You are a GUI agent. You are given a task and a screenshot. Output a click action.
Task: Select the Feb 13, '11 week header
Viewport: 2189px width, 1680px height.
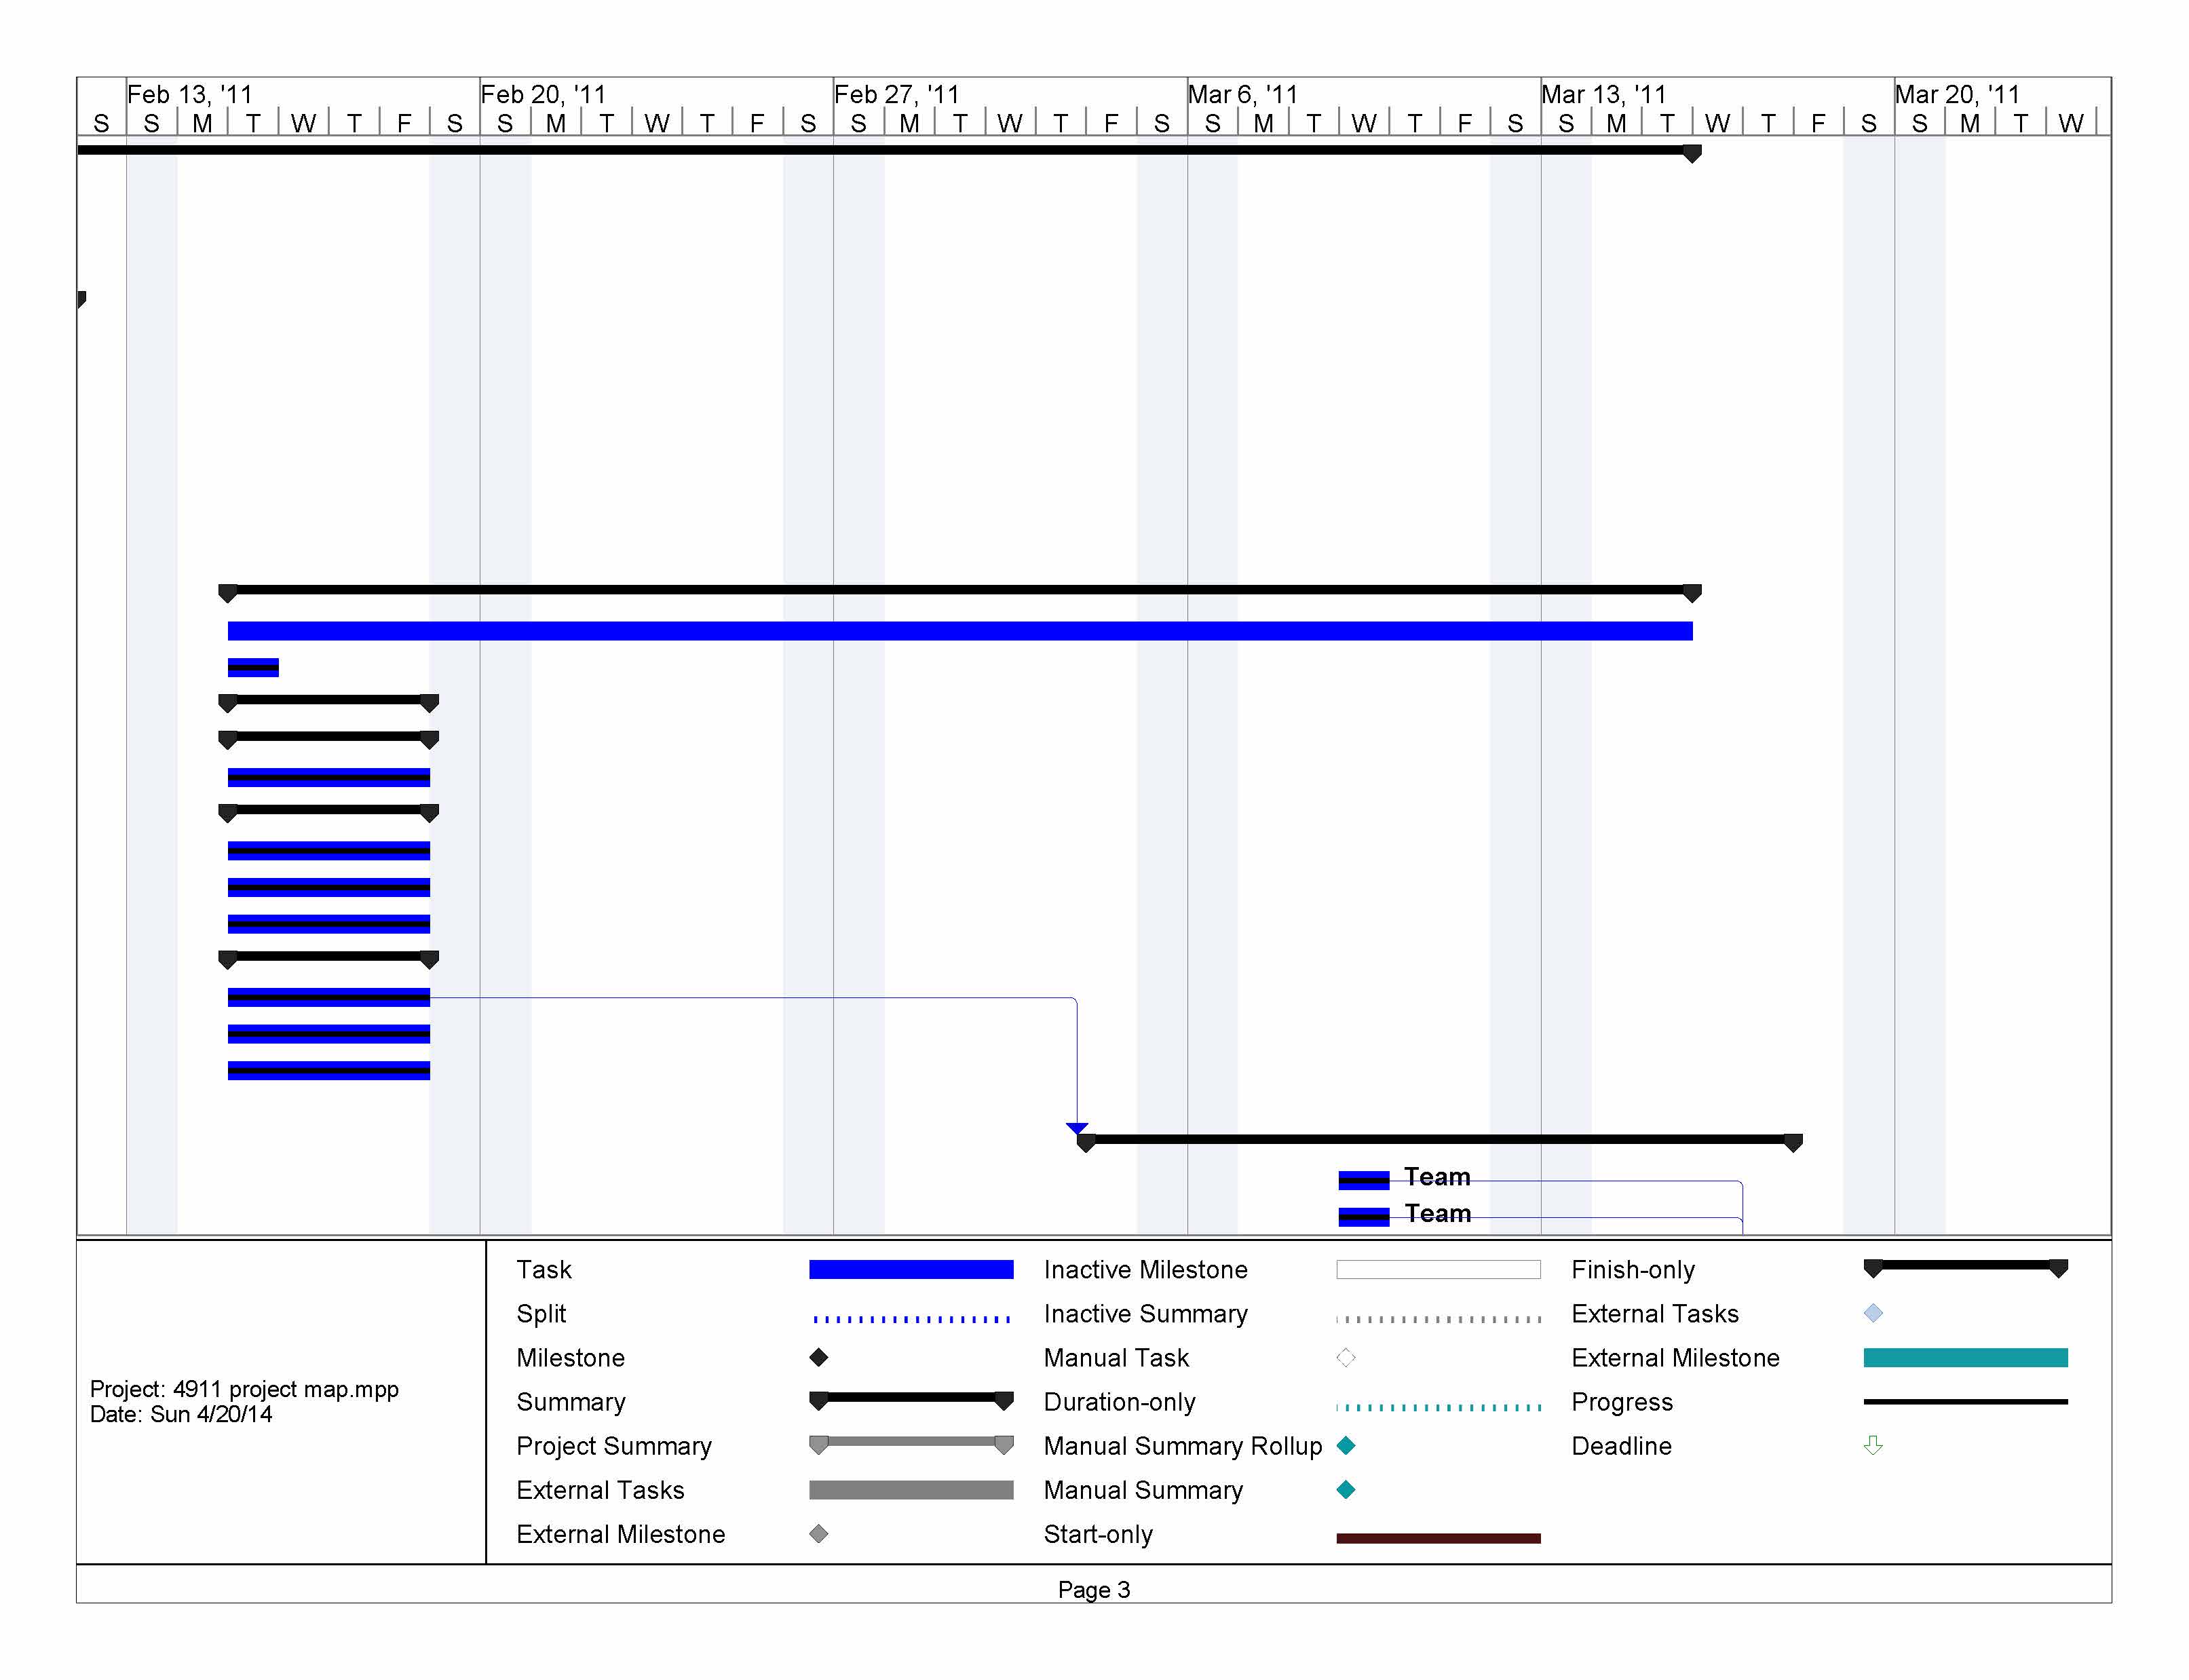[189, 94]
